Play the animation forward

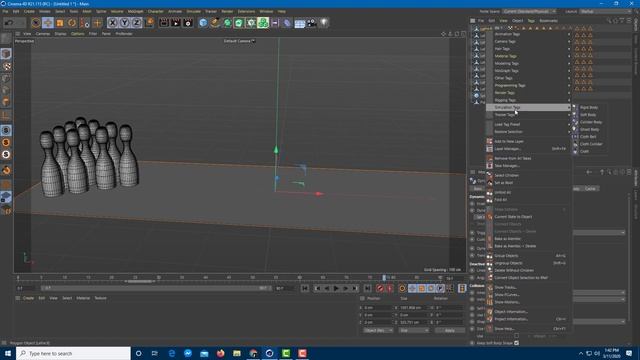point(336,289)
